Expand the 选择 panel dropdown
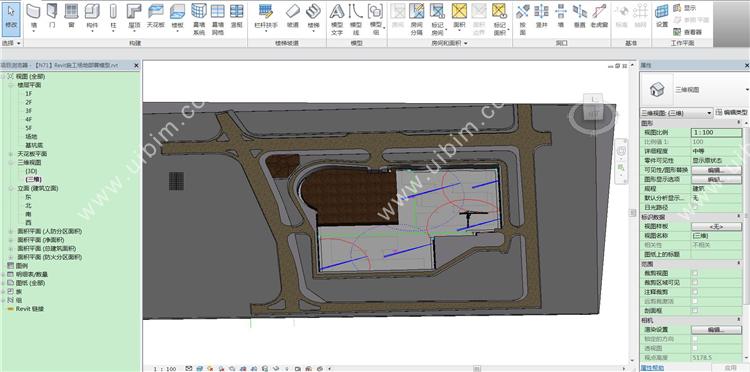This screenshot has height=372, width=750. pos(11,43)
